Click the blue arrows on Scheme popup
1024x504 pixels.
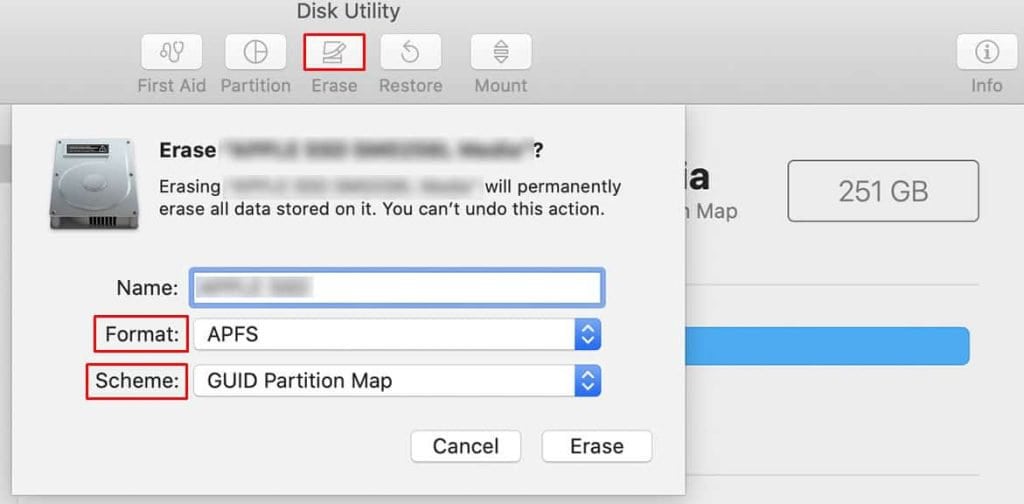587,381
